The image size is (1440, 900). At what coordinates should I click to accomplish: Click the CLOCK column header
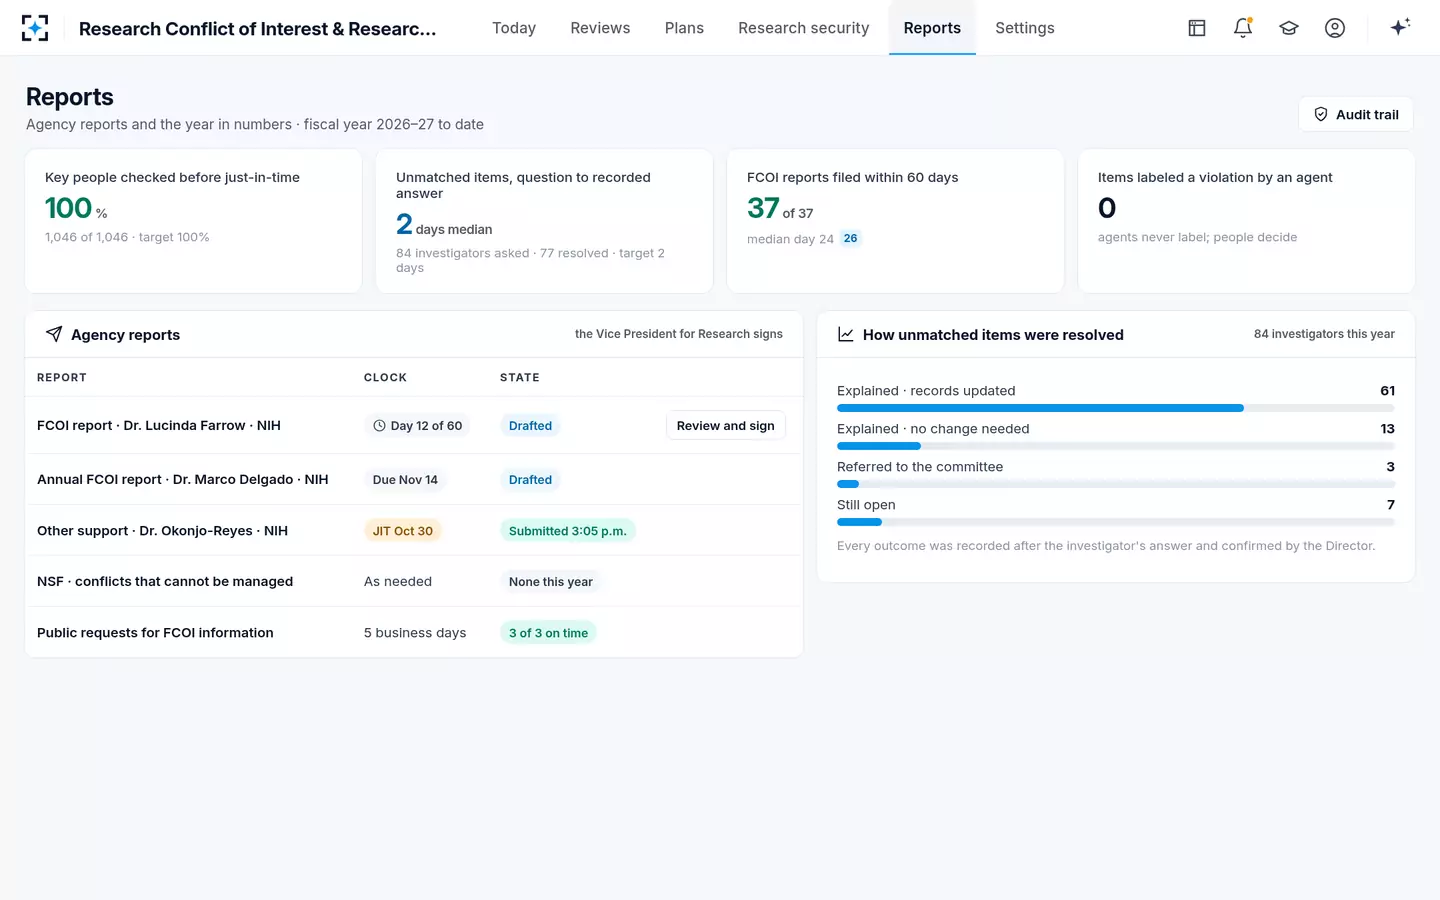[x=385, y=378]
